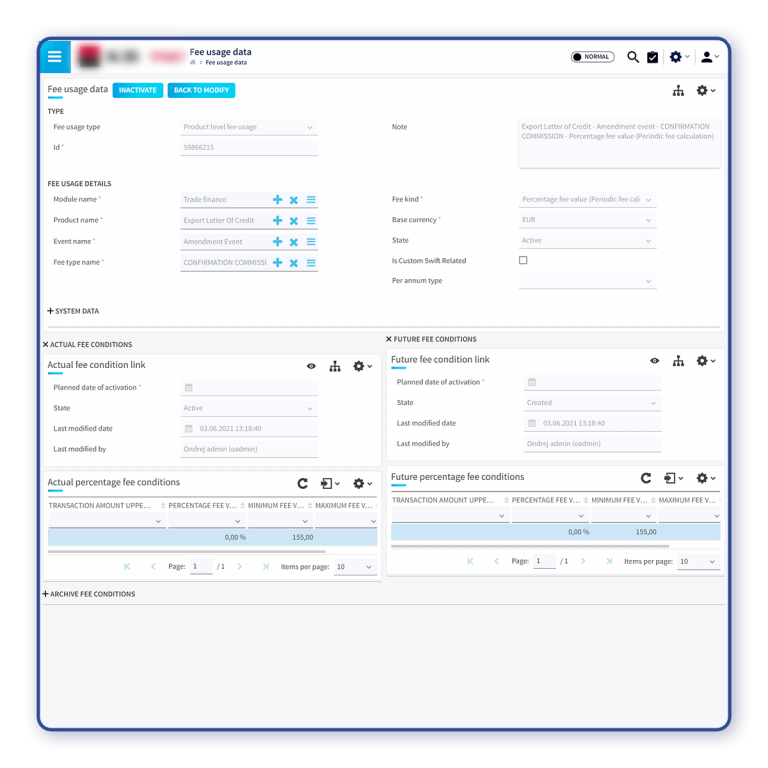Screen dimensions: 768x768
Task: Toggle the NORMAL mode switch
Action: point(592,57)
